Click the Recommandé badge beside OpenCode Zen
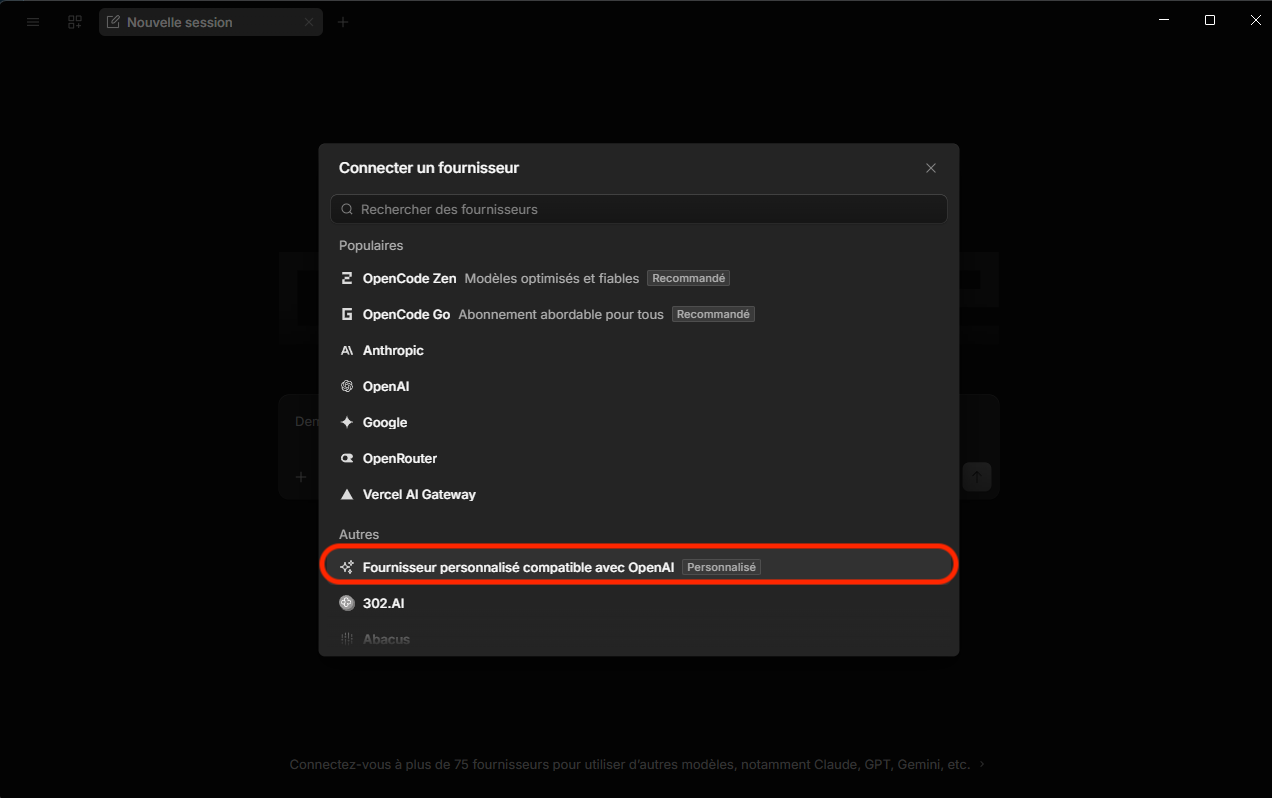 coord(689,278)
